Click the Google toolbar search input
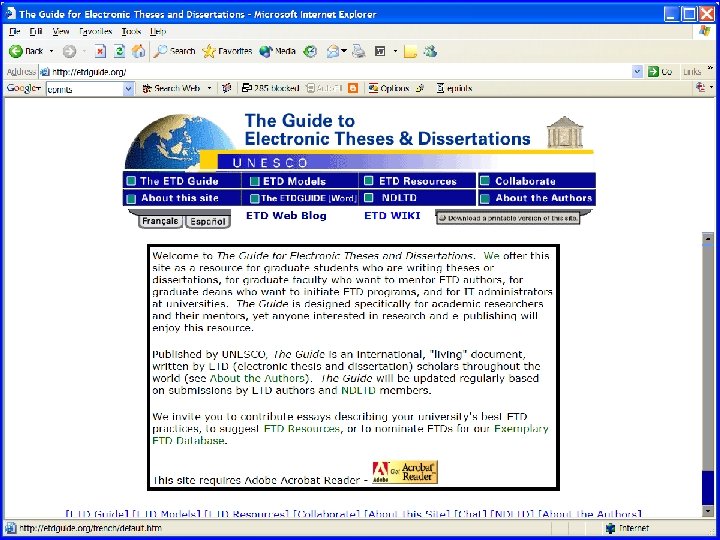 point(85,89)
